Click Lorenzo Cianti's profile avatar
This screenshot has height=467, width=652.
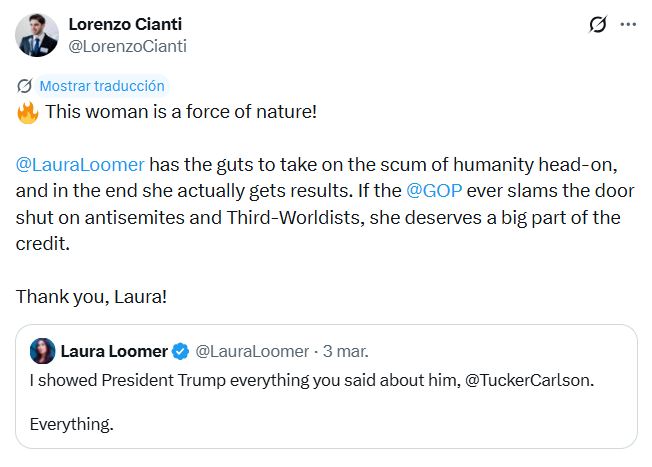[36, 35]
